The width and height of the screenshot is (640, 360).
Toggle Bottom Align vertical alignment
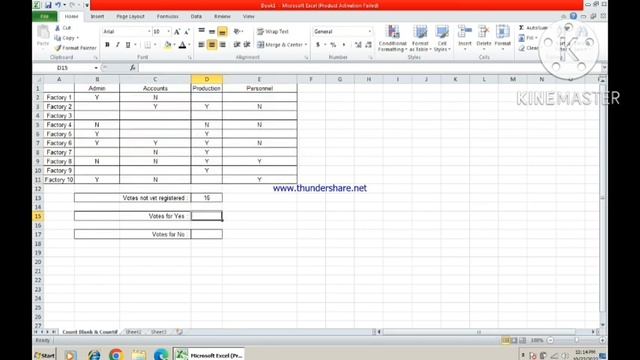tap(222, 31)
